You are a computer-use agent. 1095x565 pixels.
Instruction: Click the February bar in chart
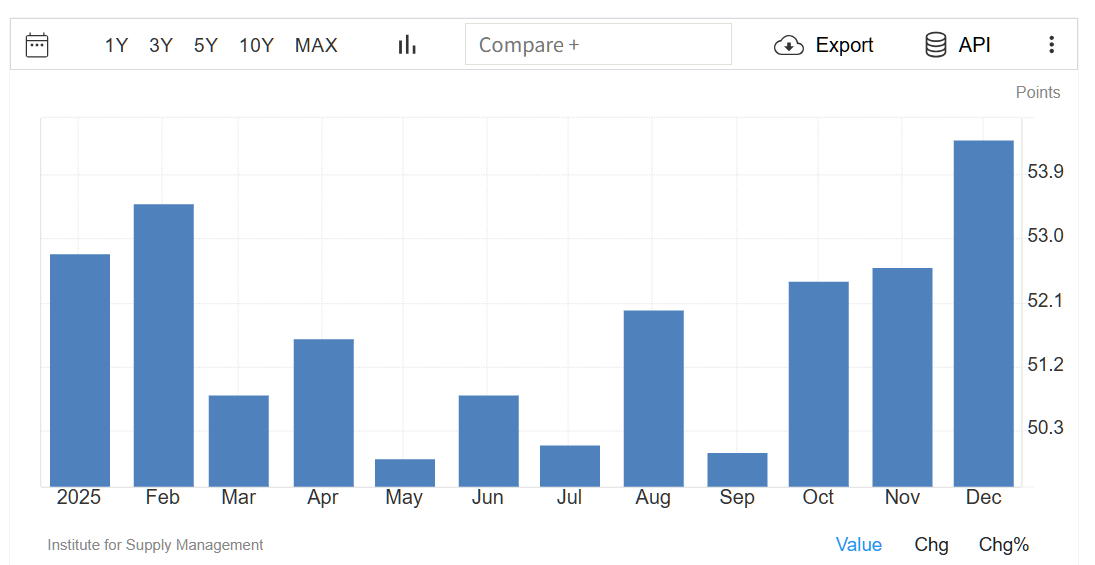163,345
